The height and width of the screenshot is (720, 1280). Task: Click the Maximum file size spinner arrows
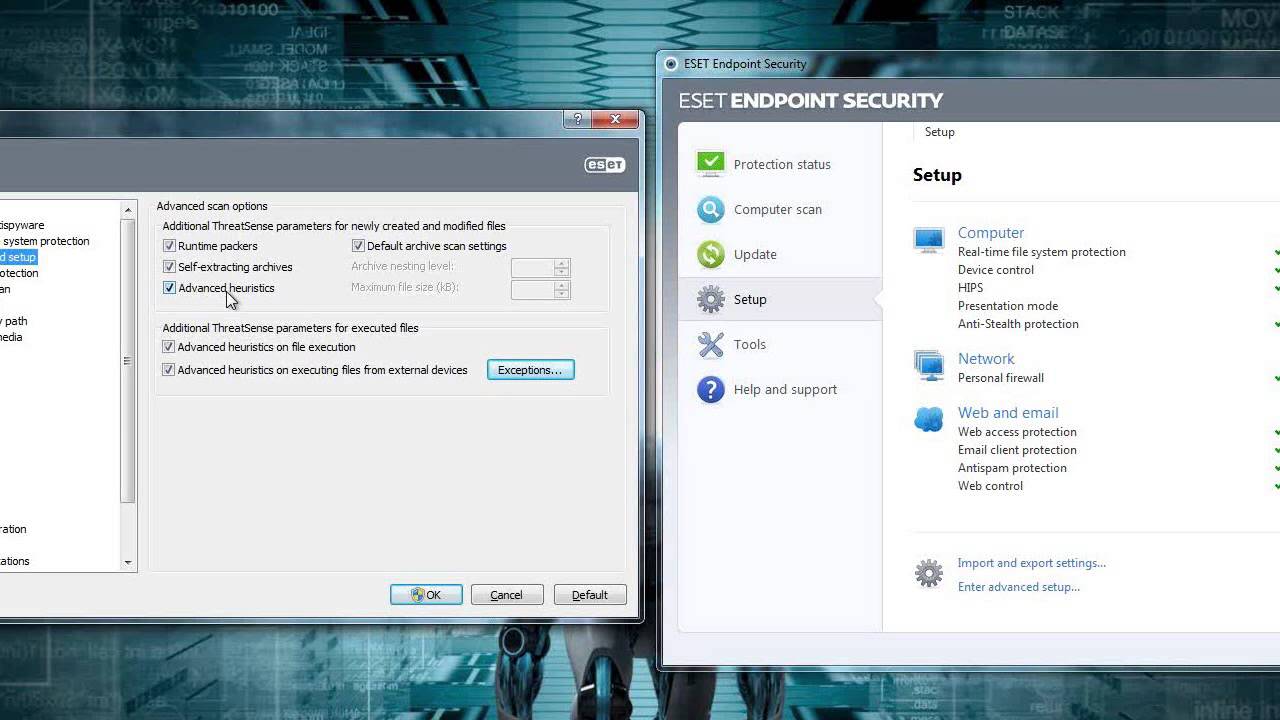point(562,289)
